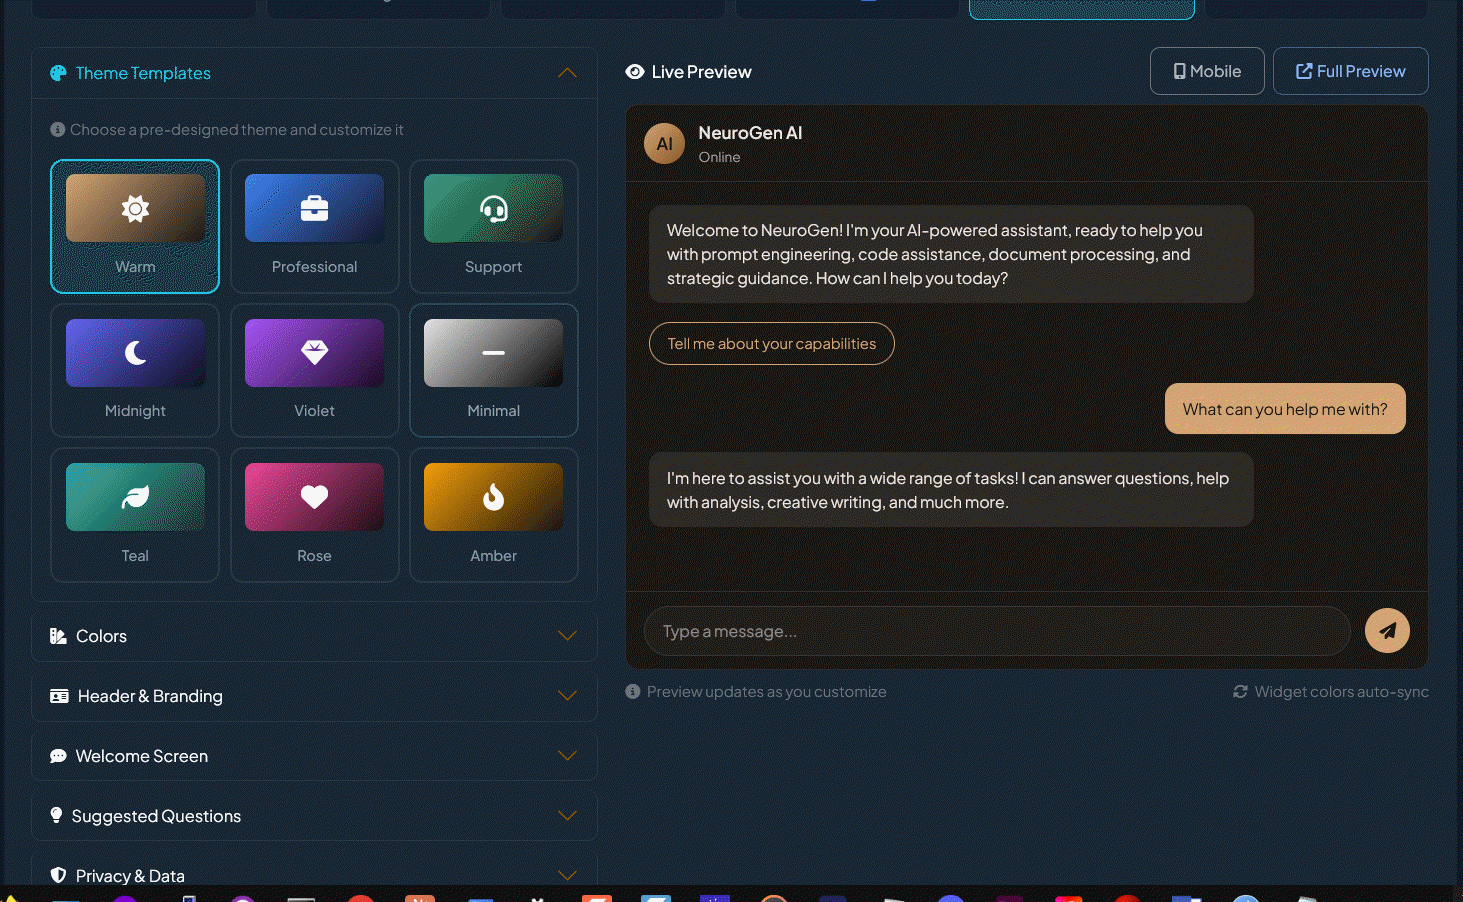Click the headset icon on the Support theme
This screenshot has width=1463, height=902.
493,207
